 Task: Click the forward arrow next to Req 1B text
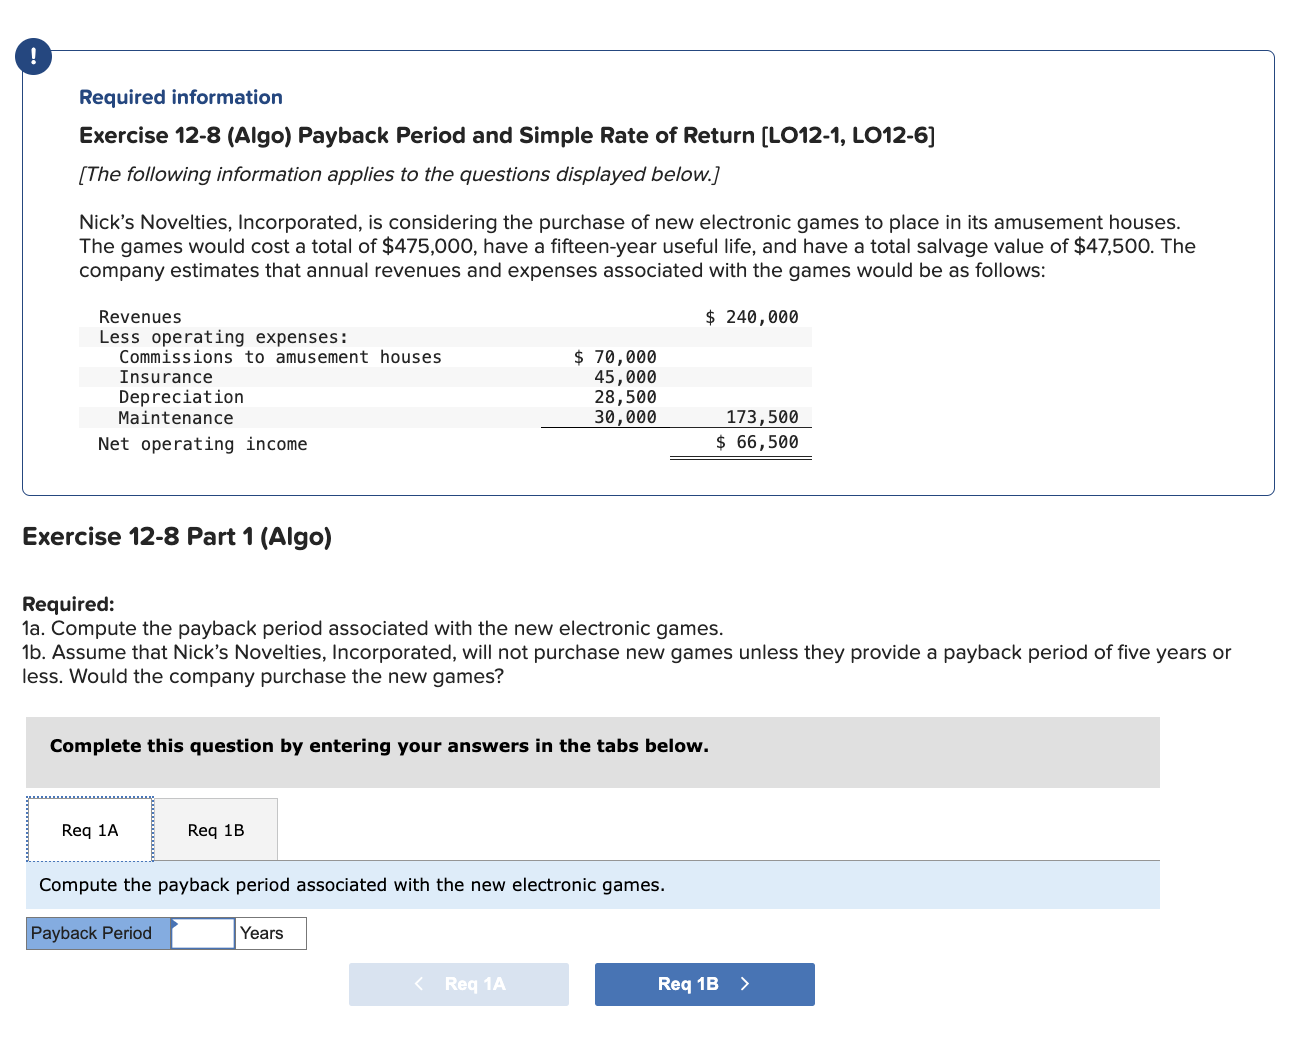tap(745, 984)
